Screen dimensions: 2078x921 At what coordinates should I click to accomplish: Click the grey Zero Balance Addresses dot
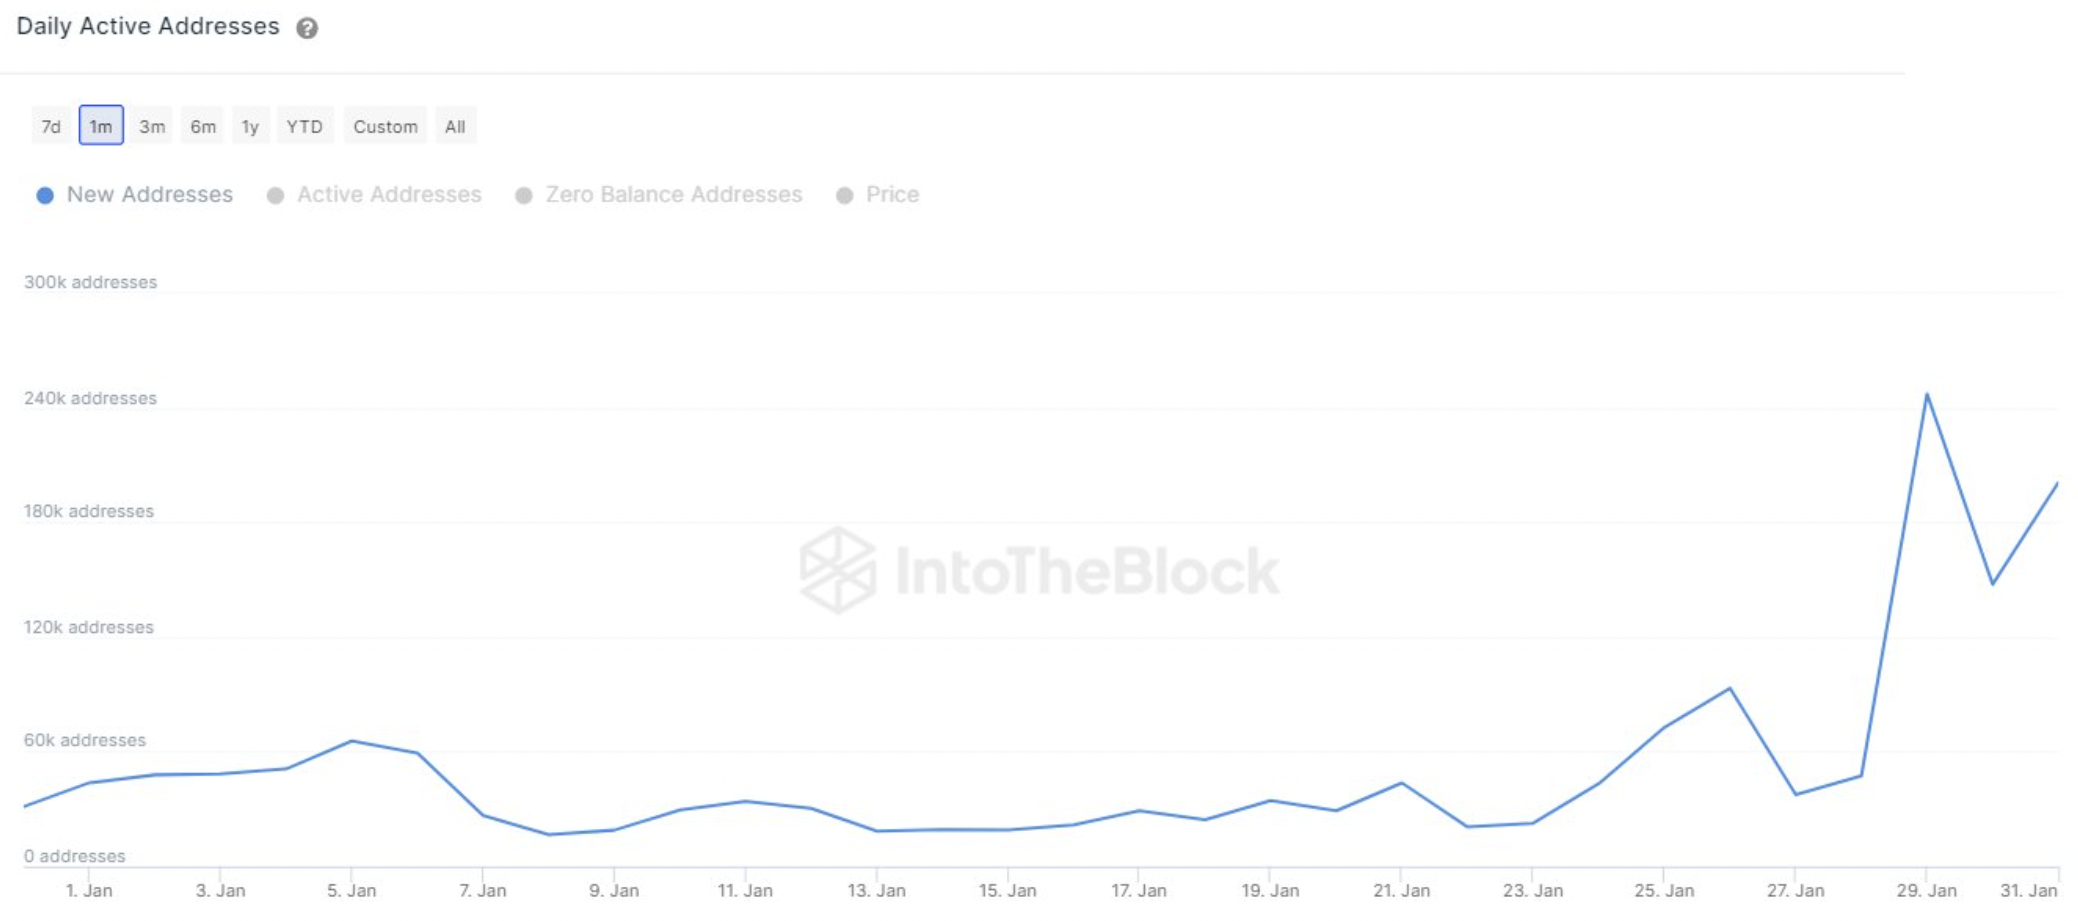click(x=523, y=195)
